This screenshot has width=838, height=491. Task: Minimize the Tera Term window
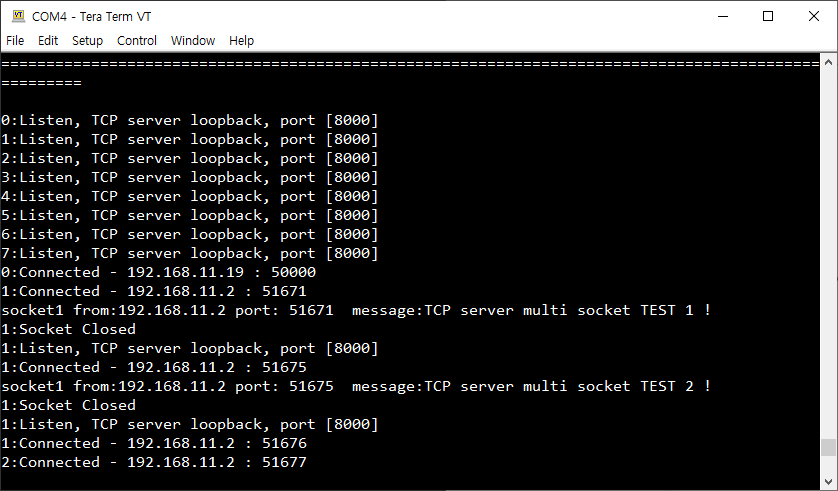coord(722,16)
